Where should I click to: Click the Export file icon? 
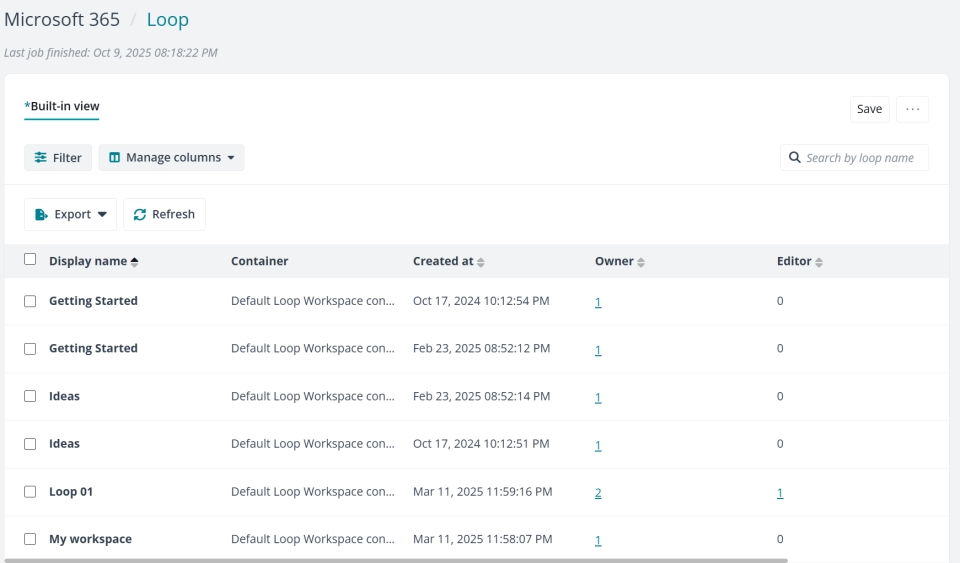pyautogui.click(x=41, y=215)
